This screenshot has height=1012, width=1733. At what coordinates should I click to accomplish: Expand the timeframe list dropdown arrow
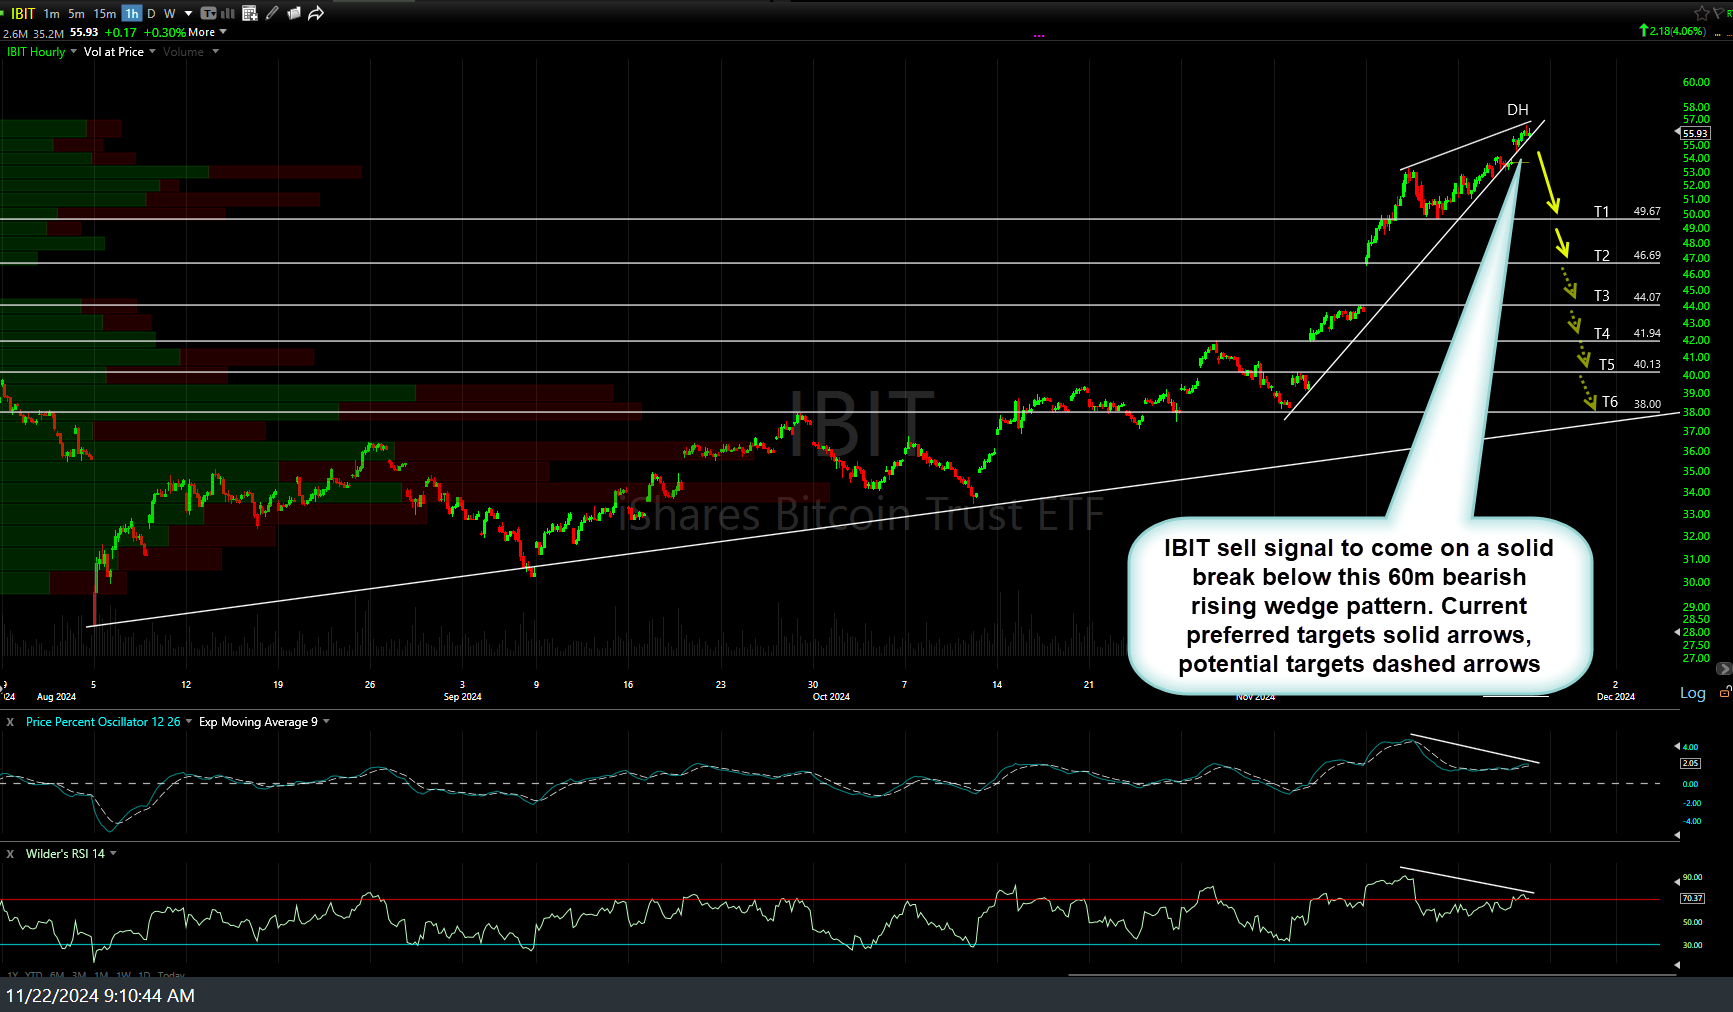(188, 13)
